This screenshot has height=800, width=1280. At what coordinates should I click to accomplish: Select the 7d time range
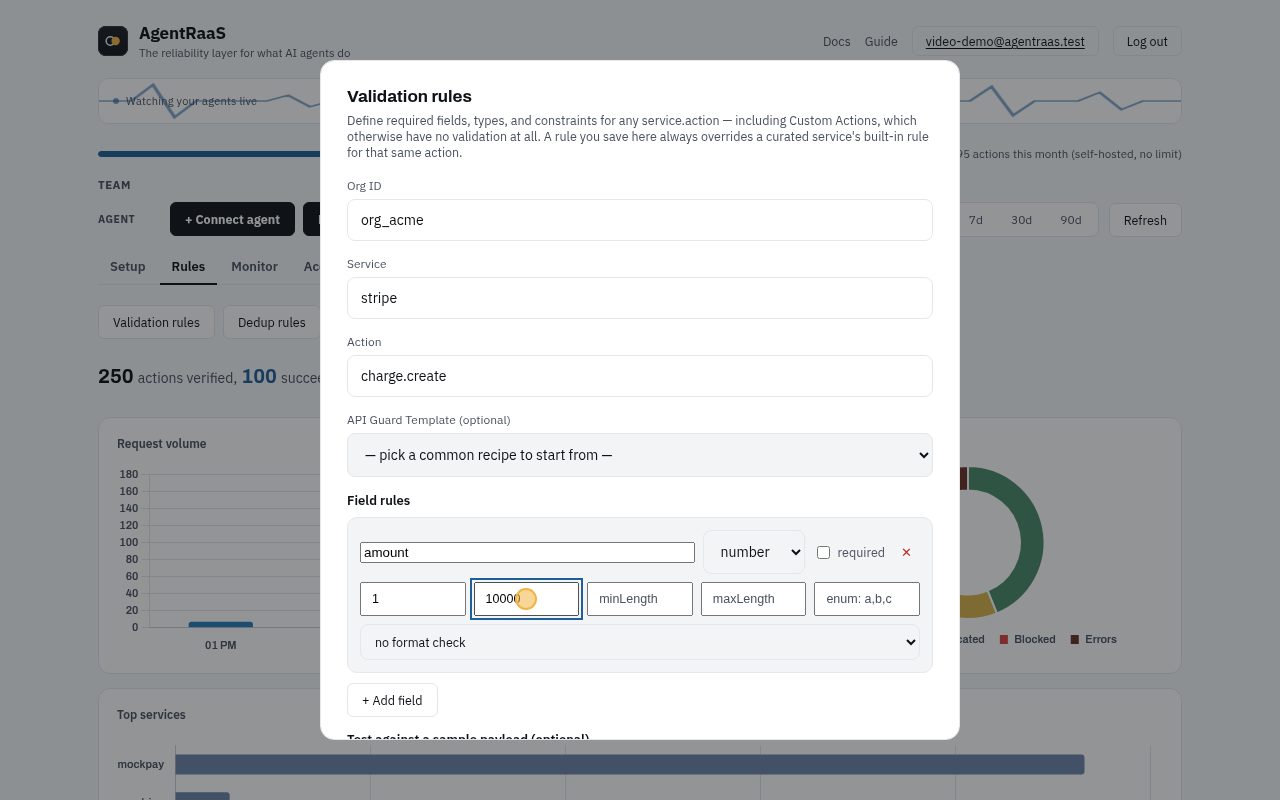coord(975,220)
